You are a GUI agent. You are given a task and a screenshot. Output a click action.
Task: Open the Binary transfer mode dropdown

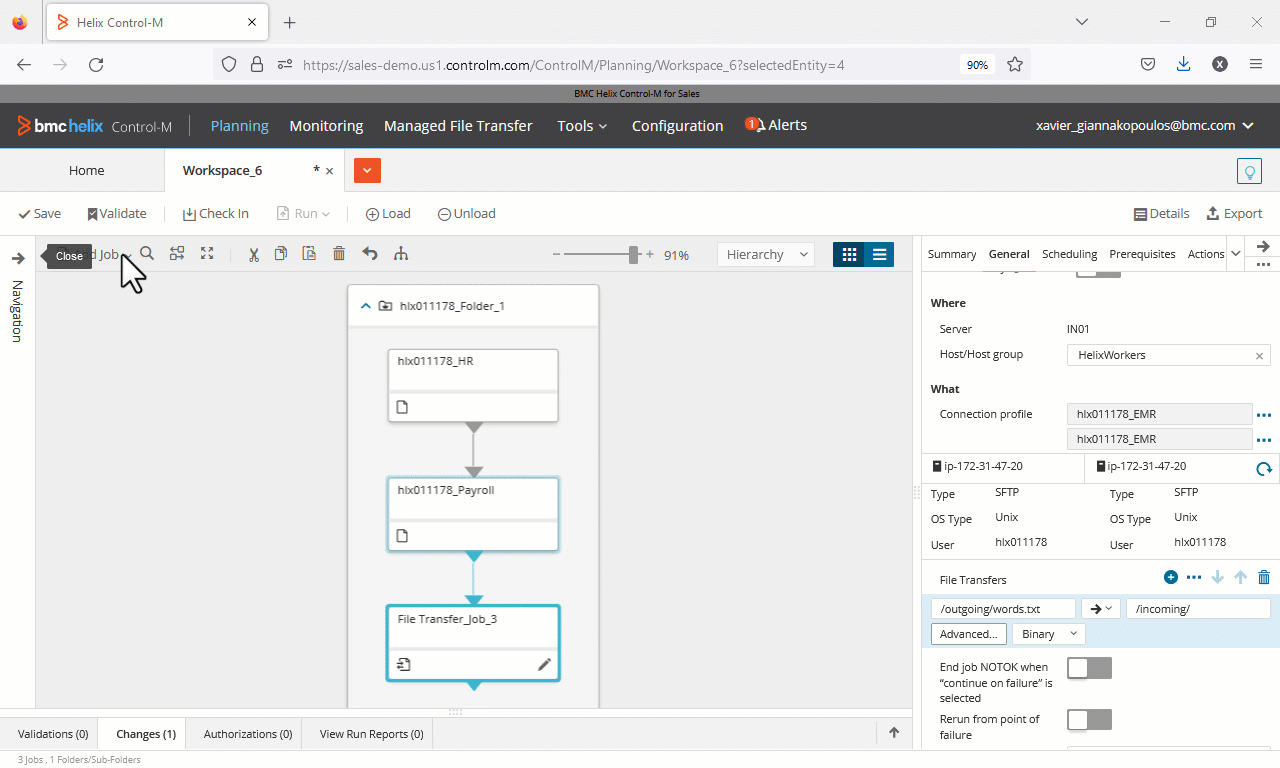coord(1048,634)
